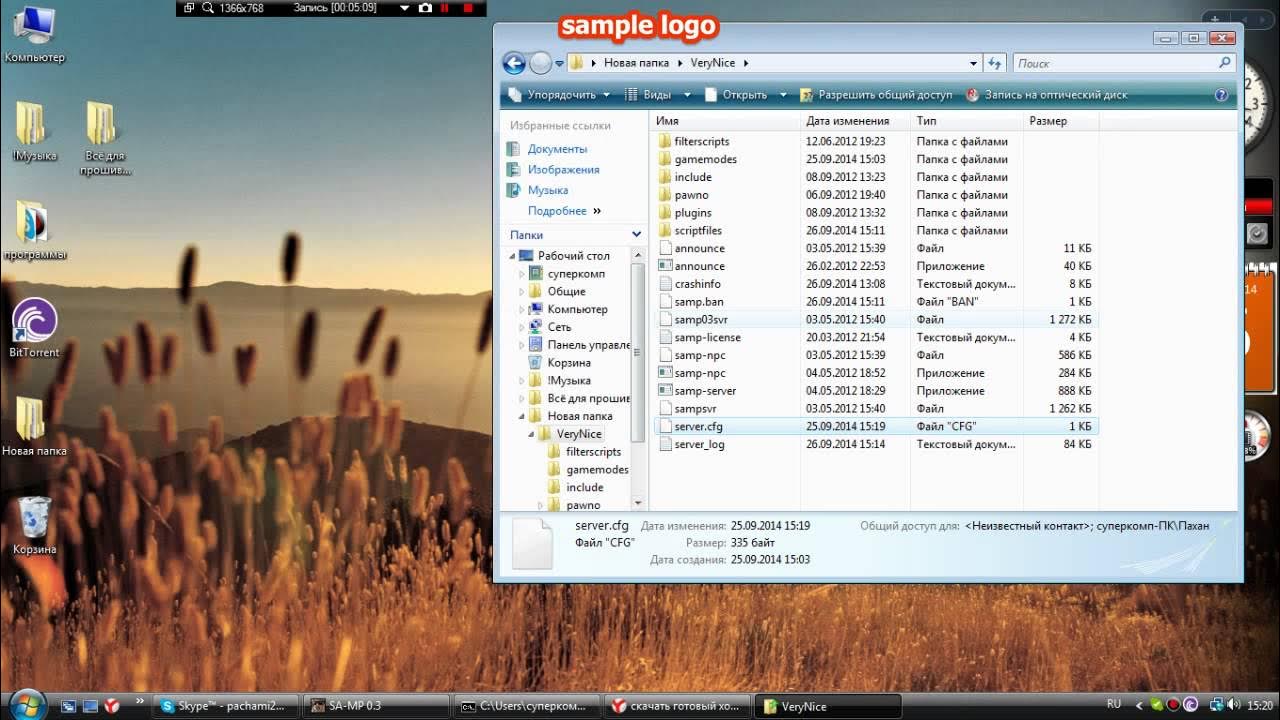The width and height of the screenshot is (1280, 720).
Task: Stop the screen recording with the red square
Action: [468, 8]
